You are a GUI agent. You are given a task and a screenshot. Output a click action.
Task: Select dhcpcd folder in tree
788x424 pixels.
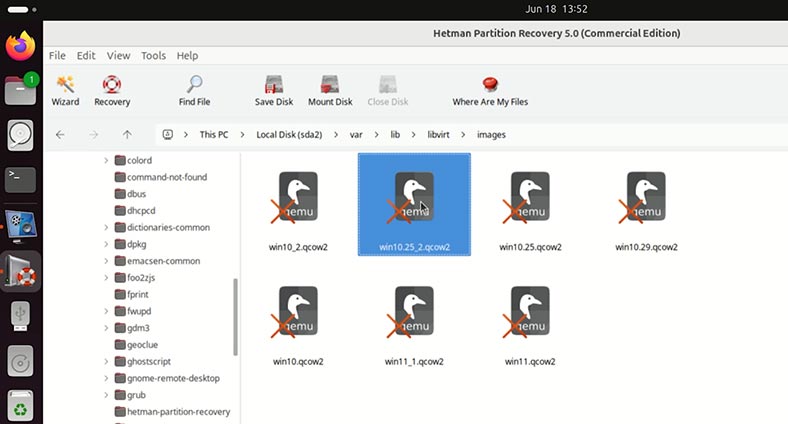coord(135,210)
